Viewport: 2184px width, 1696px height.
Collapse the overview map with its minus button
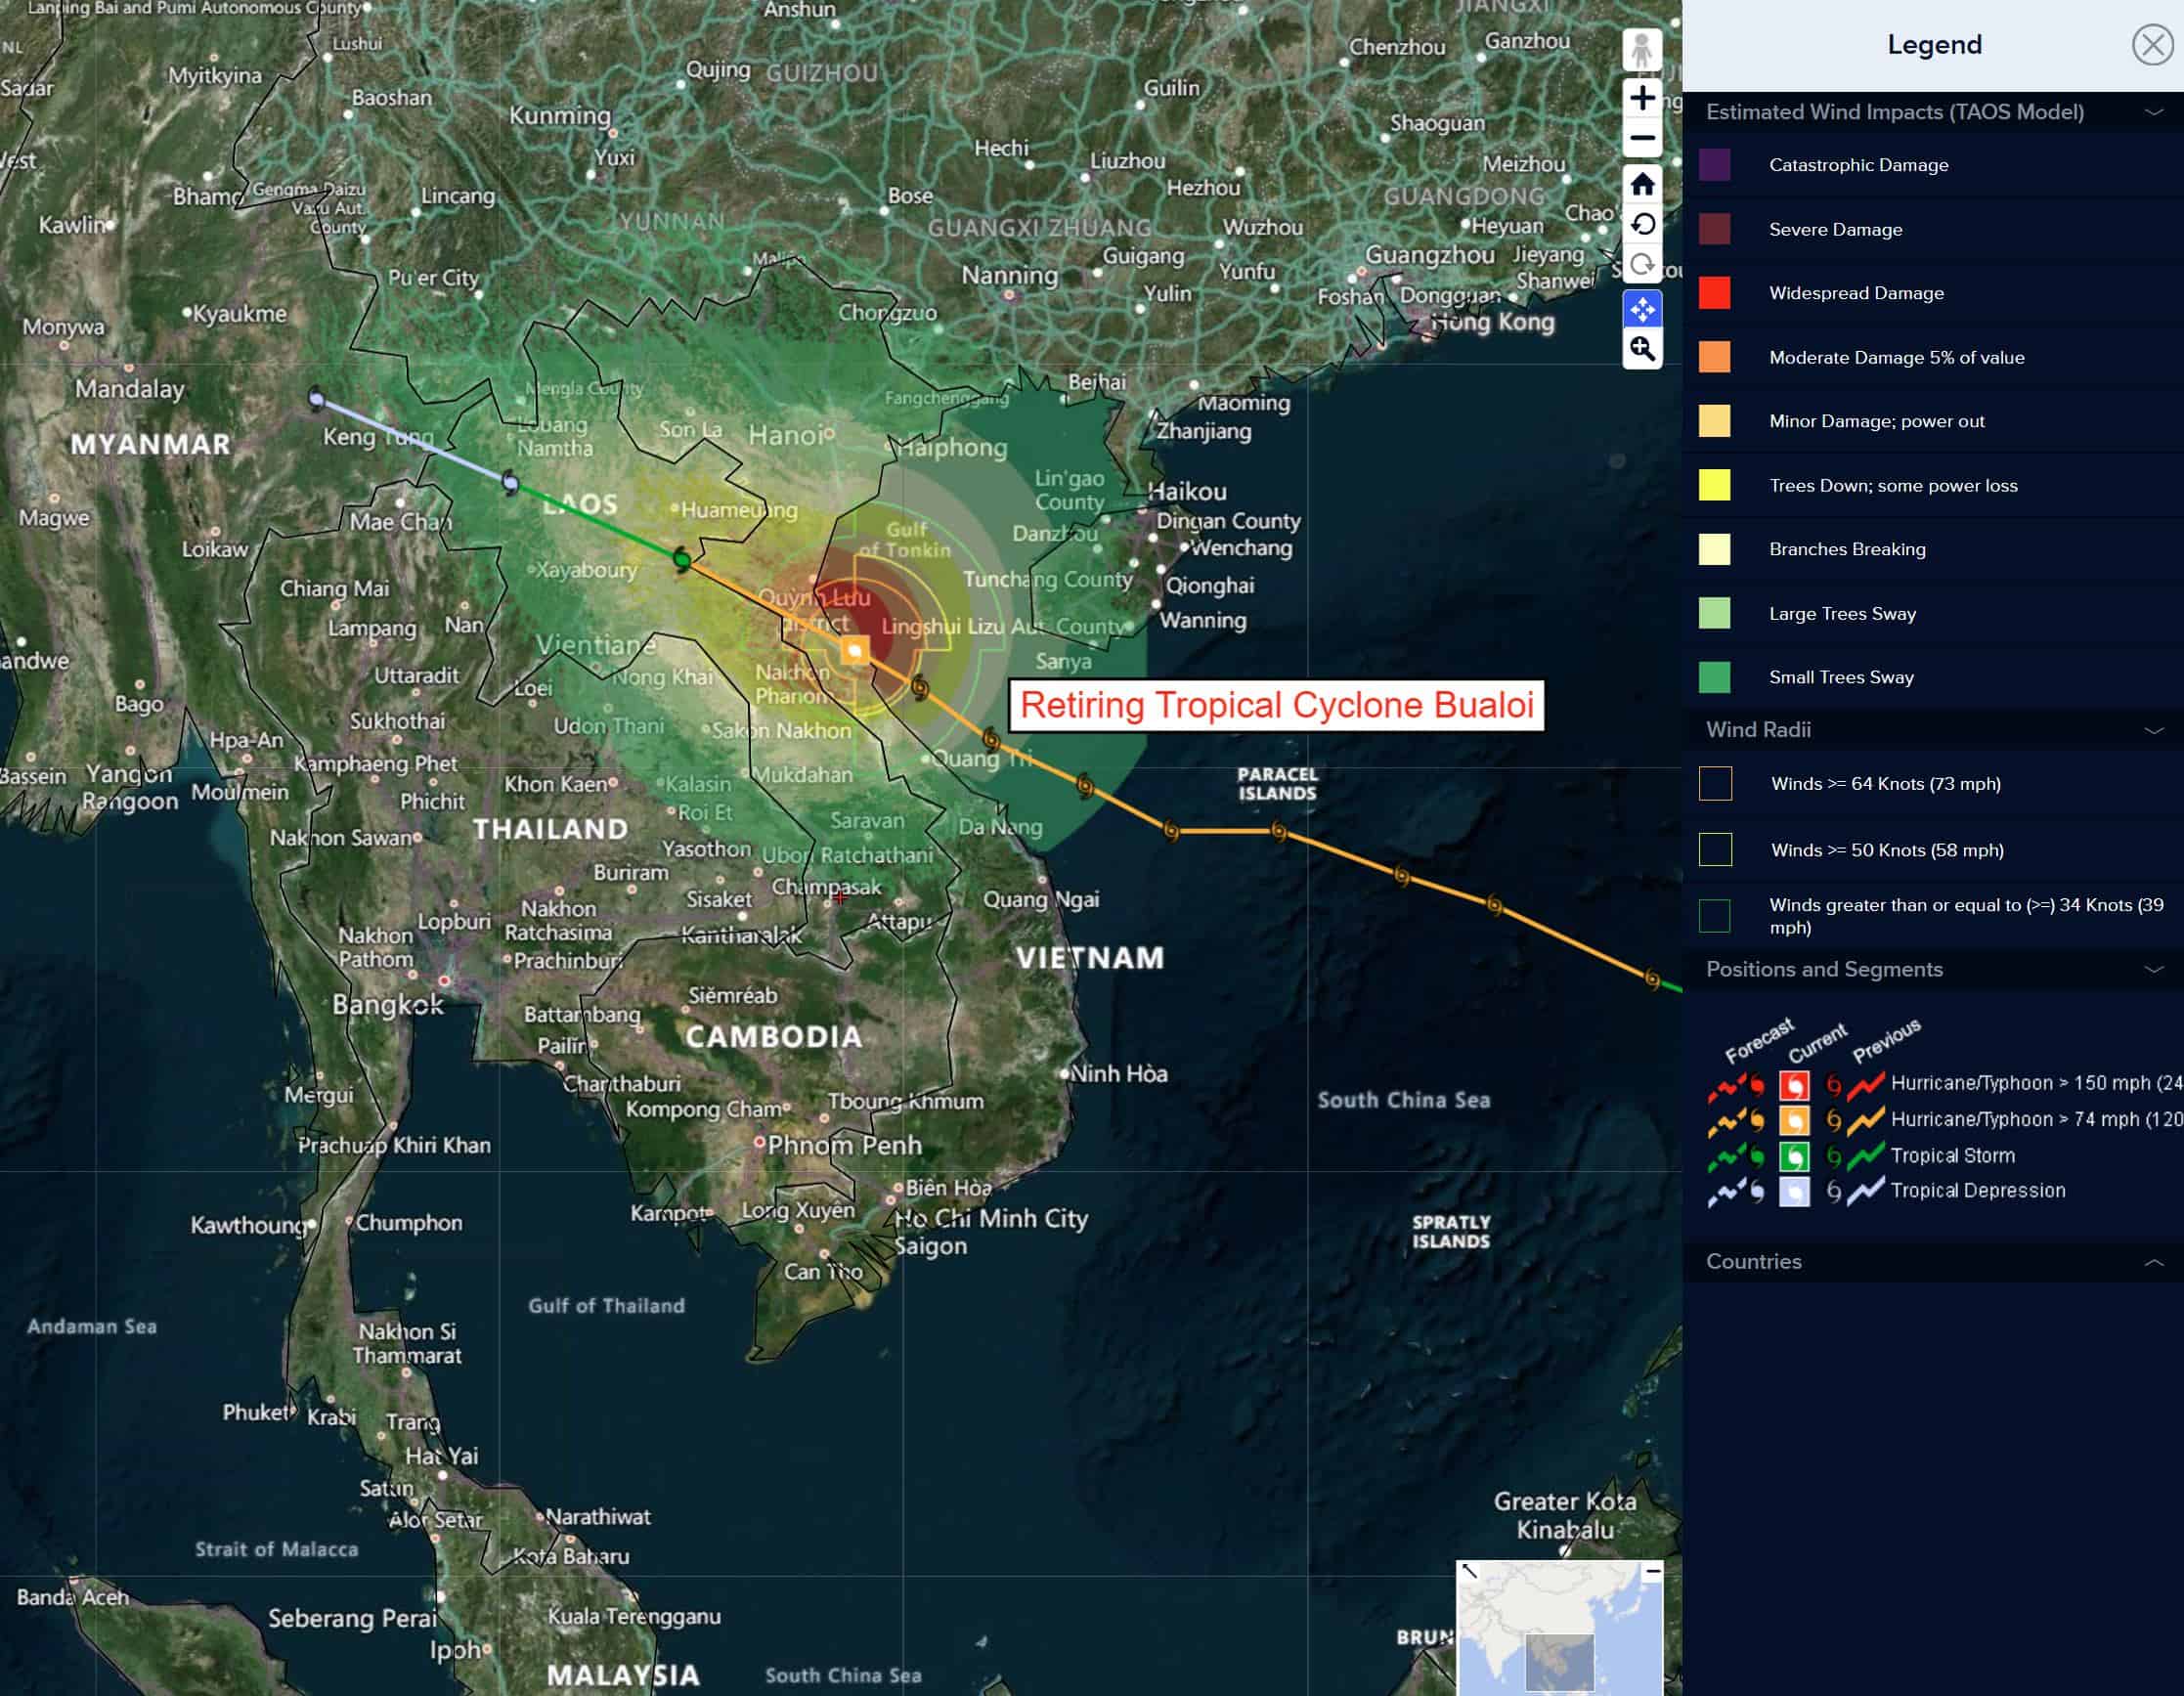(x=1653, y=1571)
